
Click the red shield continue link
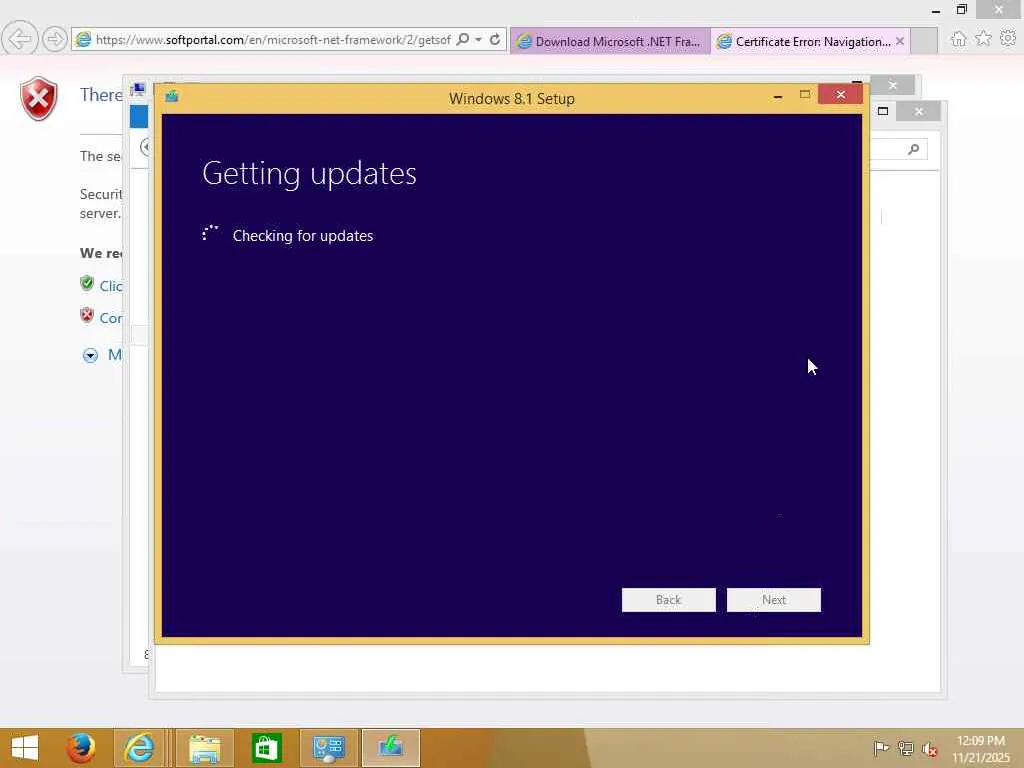click(87, 315)
